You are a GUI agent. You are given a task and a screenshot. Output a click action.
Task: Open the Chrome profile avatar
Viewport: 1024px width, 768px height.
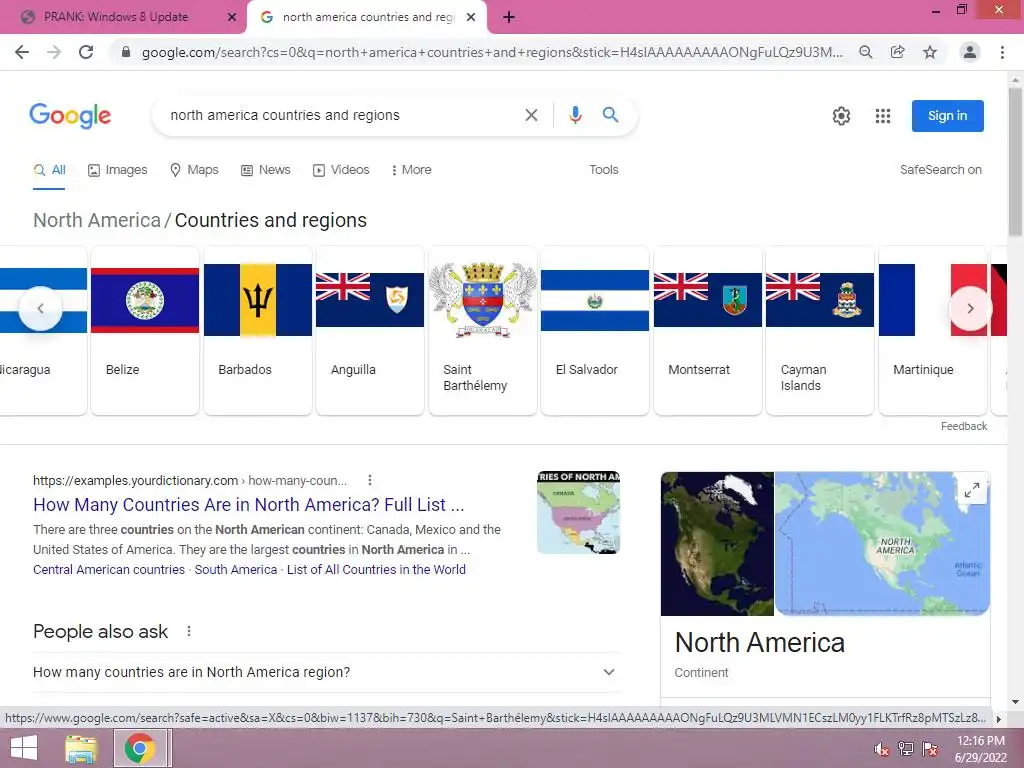coord(970,52)
